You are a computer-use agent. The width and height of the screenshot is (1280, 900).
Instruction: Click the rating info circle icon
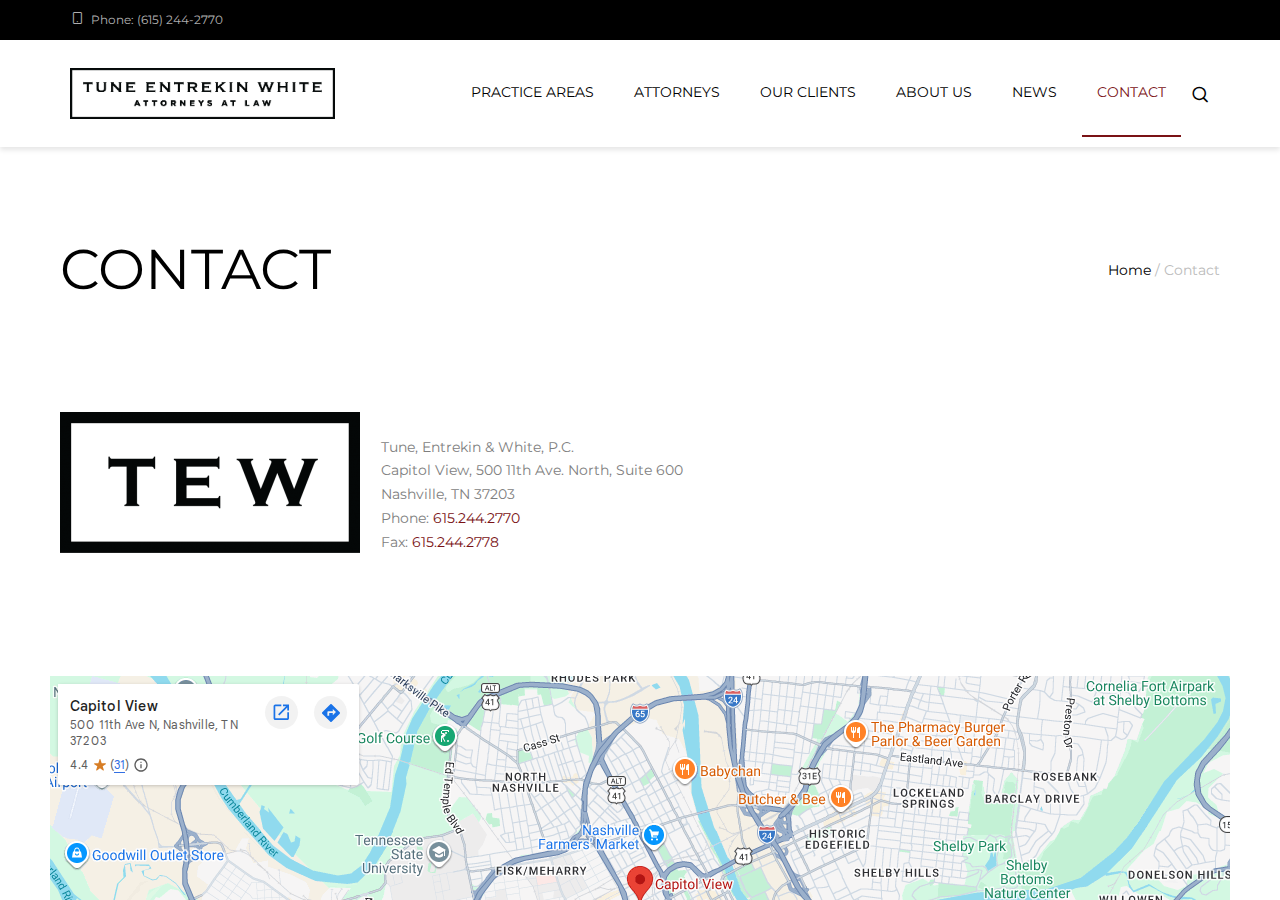pos(141,765)
